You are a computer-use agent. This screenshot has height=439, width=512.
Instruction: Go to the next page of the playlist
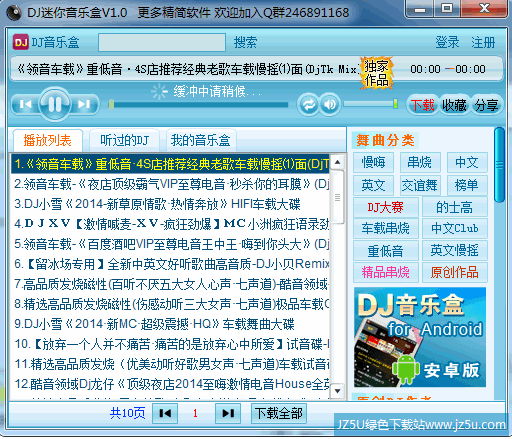tap(228, 413)
